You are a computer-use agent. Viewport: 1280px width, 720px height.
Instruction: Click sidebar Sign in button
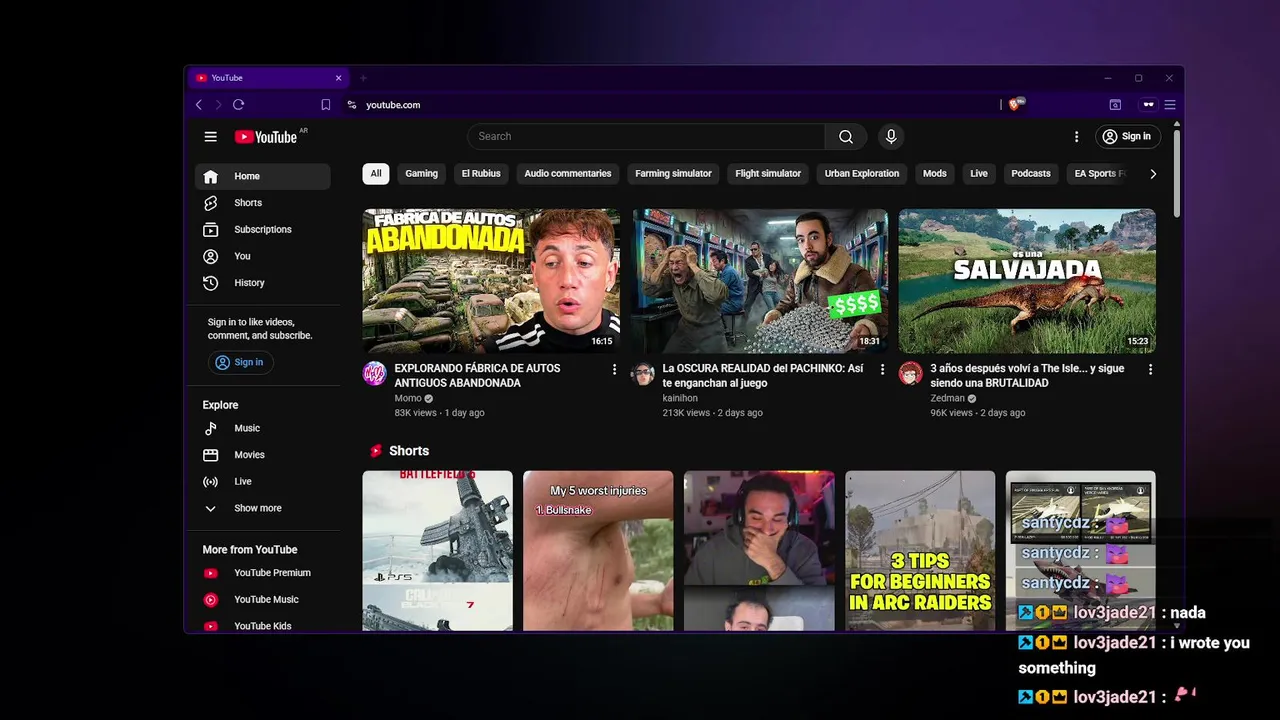240,363
